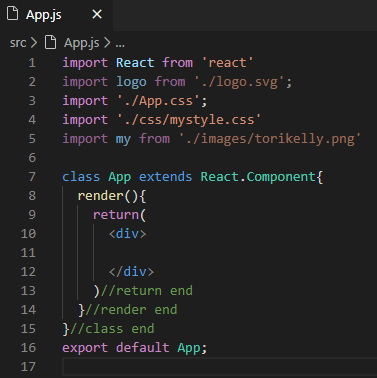This screenshot has width=377, height=378.
Task: Place cursor on empty line 17
Action: (219, 367)
